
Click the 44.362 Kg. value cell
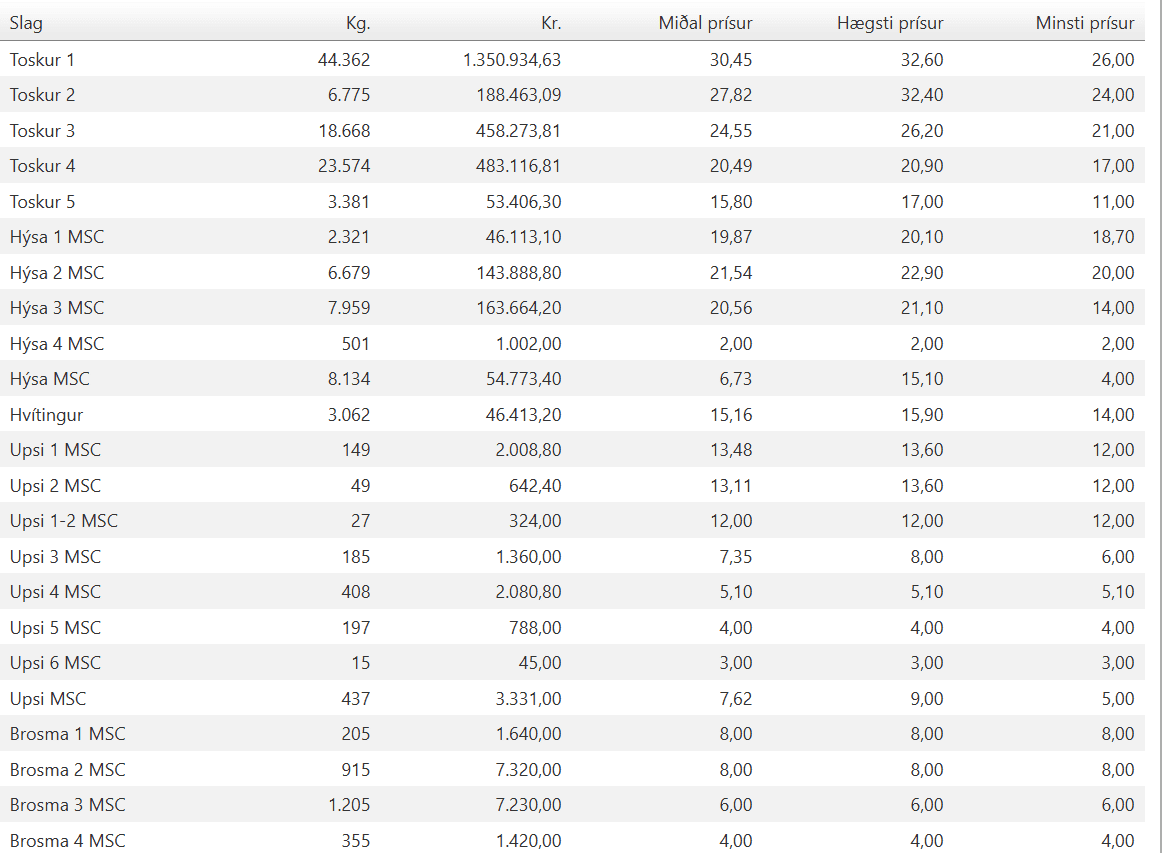pos(344,60)
